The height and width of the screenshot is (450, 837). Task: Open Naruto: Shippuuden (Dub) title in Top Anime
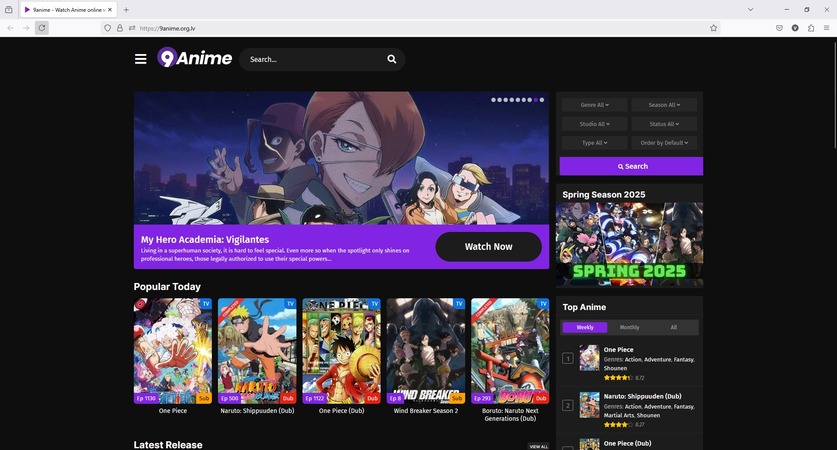click(642, 396)
